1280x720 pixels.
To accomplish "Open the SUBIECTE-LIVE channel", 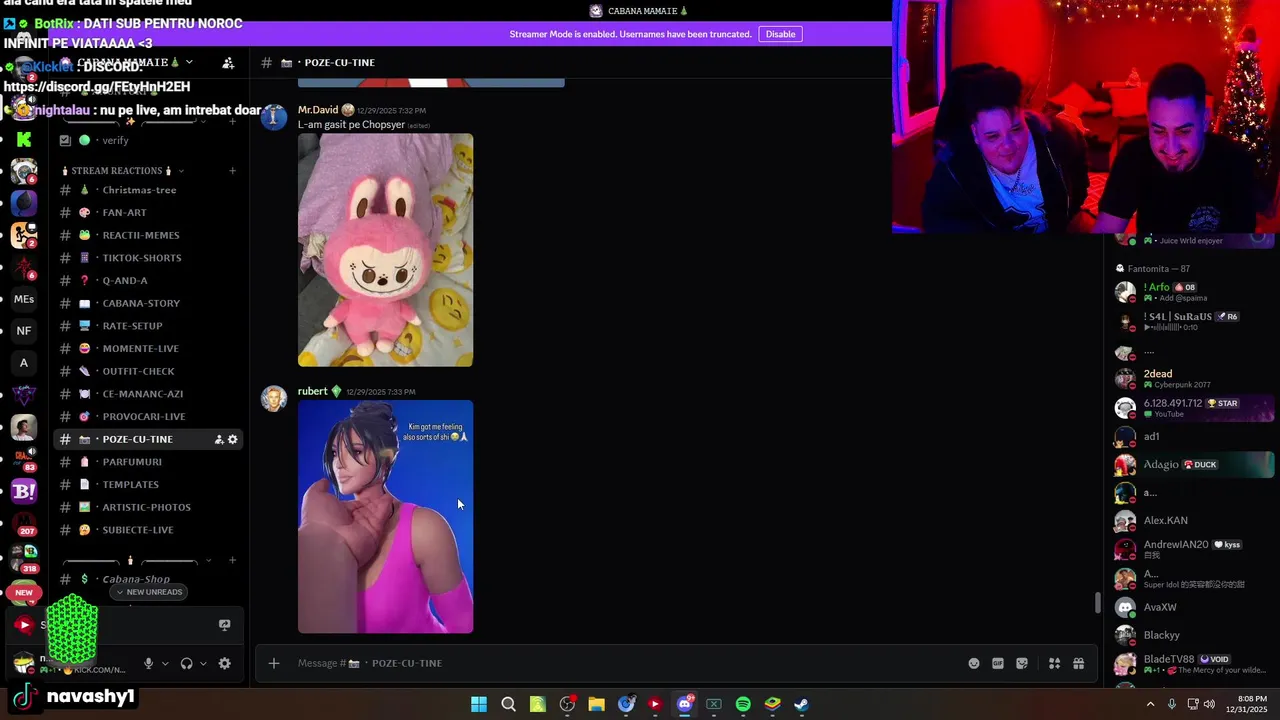I will (150, 530).
